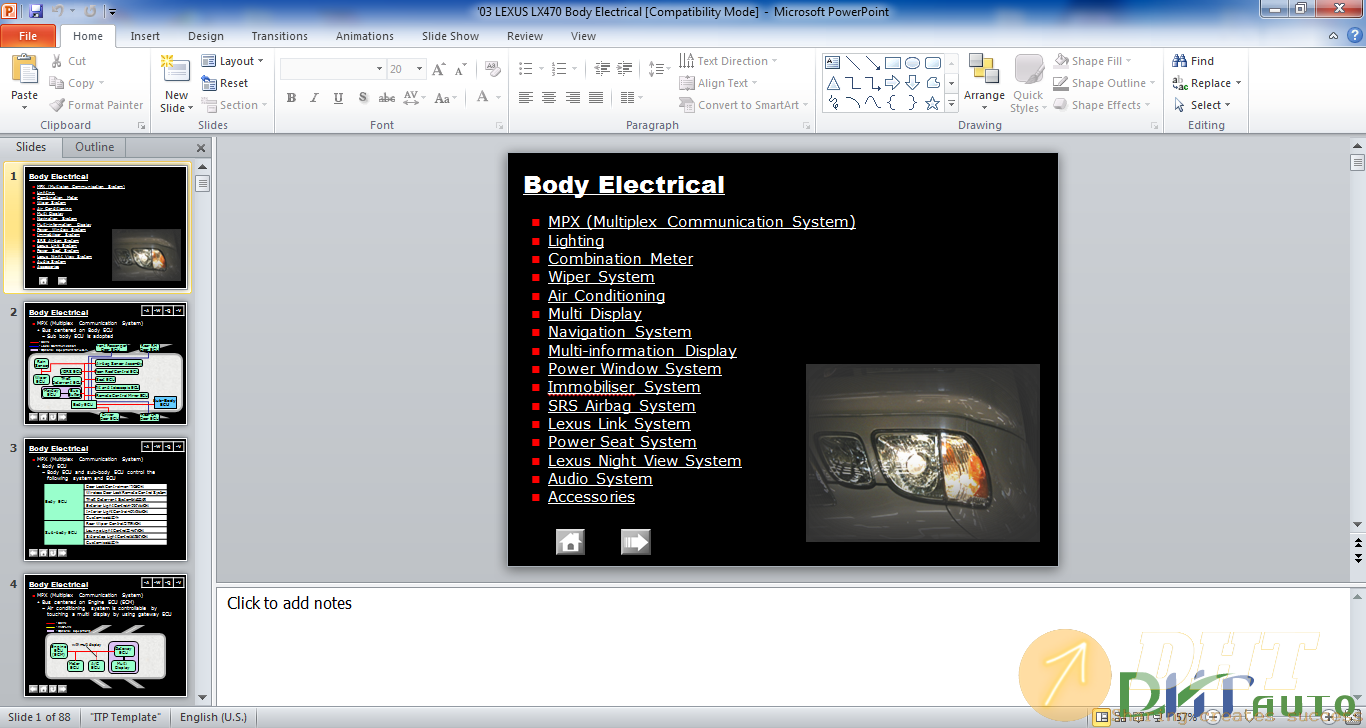Toggle Underline formatting
This screenshot has width=1366, height=728.
[339, 98]
